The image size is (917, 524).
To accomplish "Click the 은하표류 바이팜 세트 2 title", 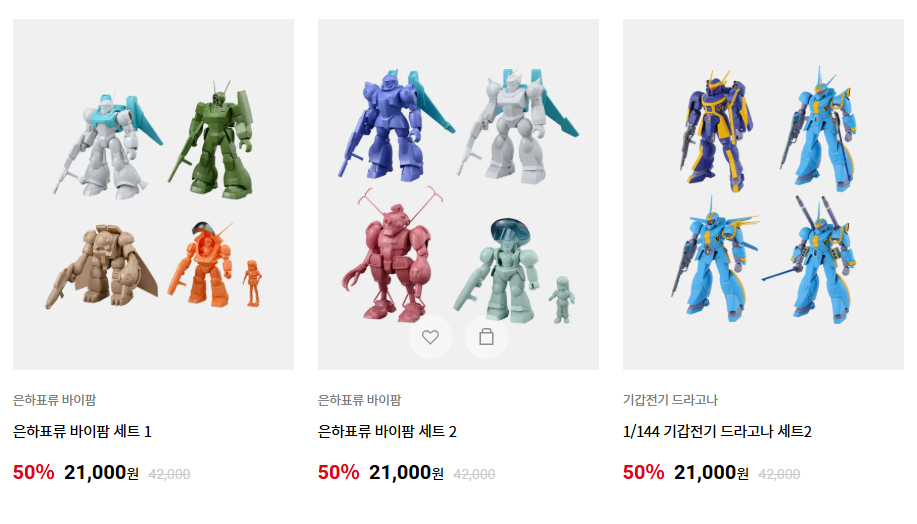I will 387,432.
